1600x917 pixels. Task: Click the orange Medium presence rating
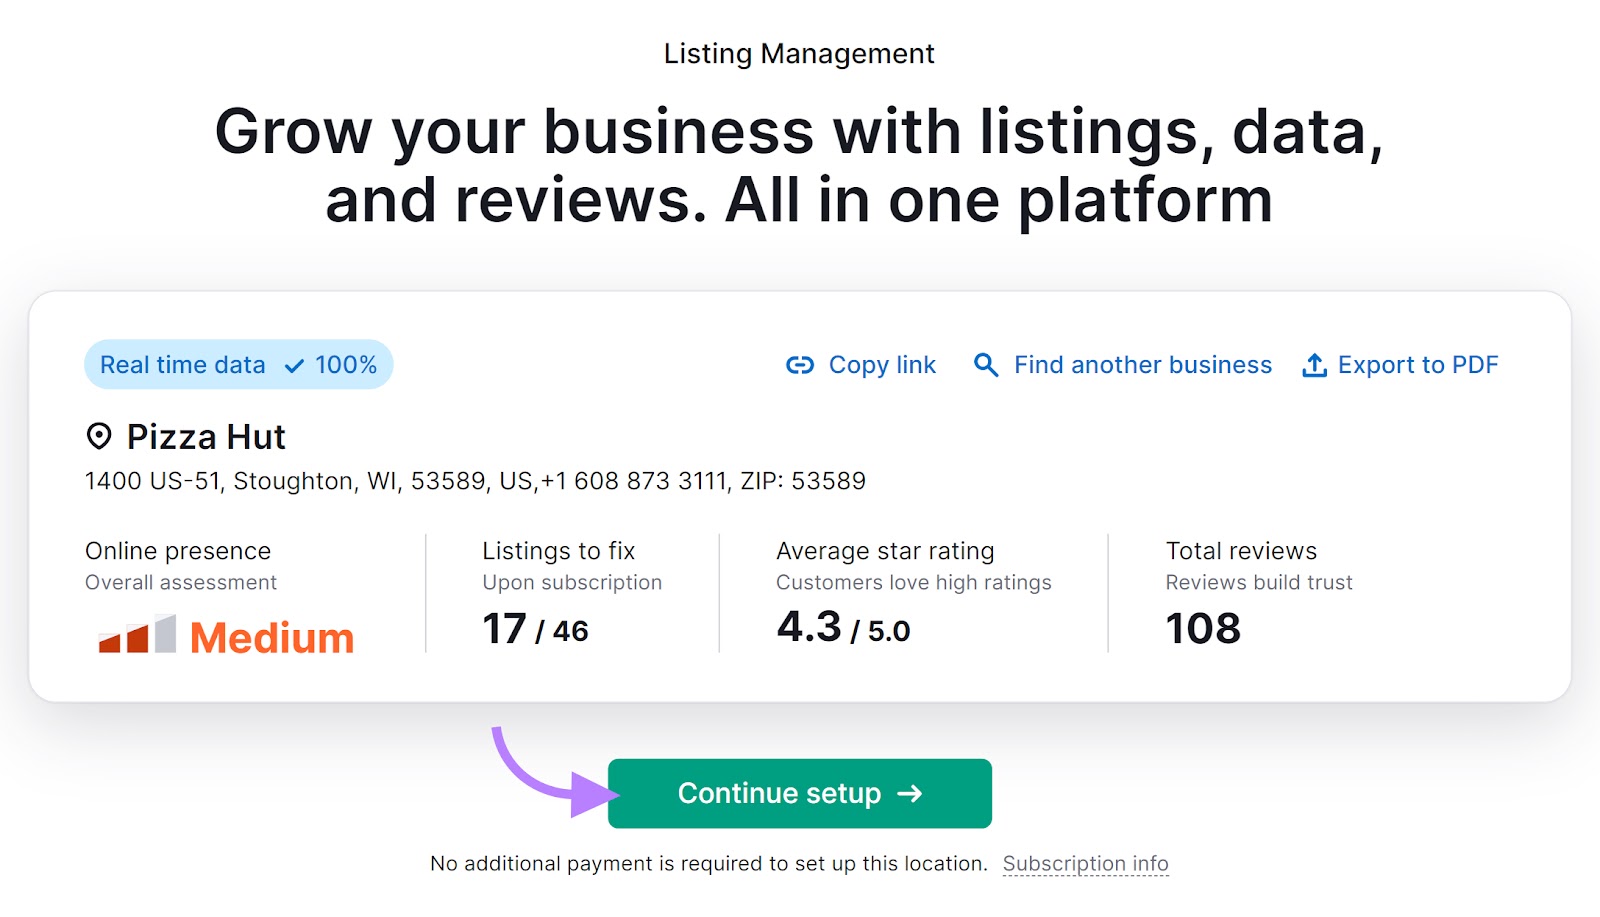(272, 638)
